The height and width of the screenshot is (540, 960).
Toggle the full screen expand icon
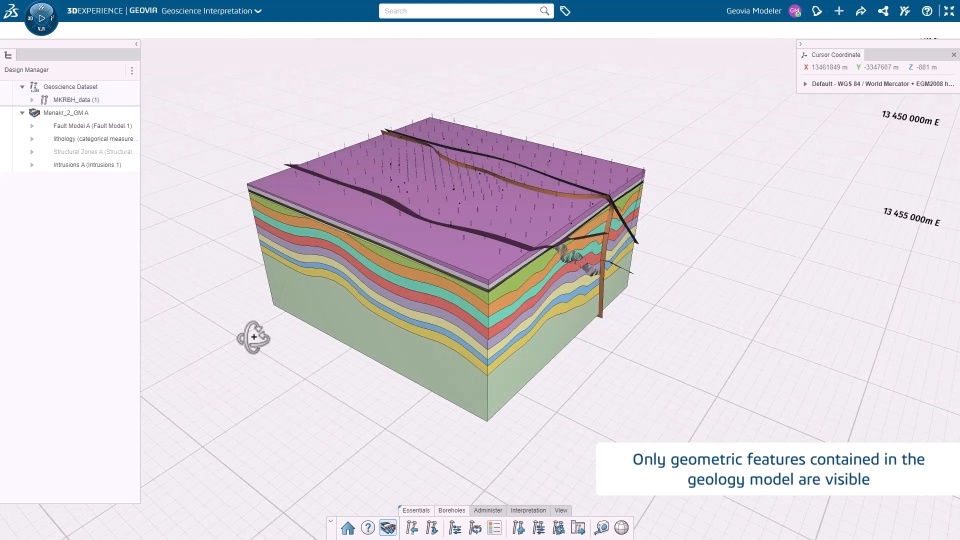[949, 11]
